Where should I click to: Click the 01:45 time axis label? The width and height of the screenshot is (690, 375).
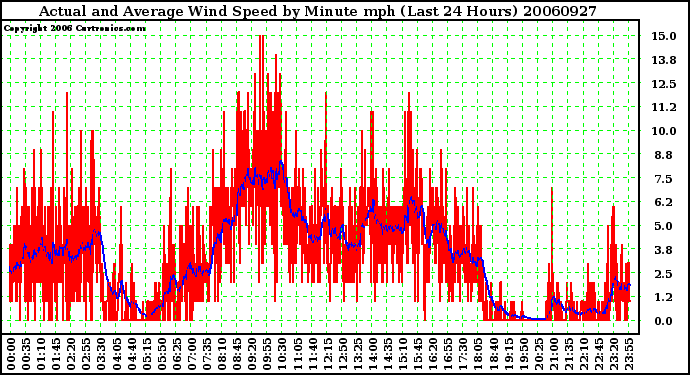[x=56, y=354]
